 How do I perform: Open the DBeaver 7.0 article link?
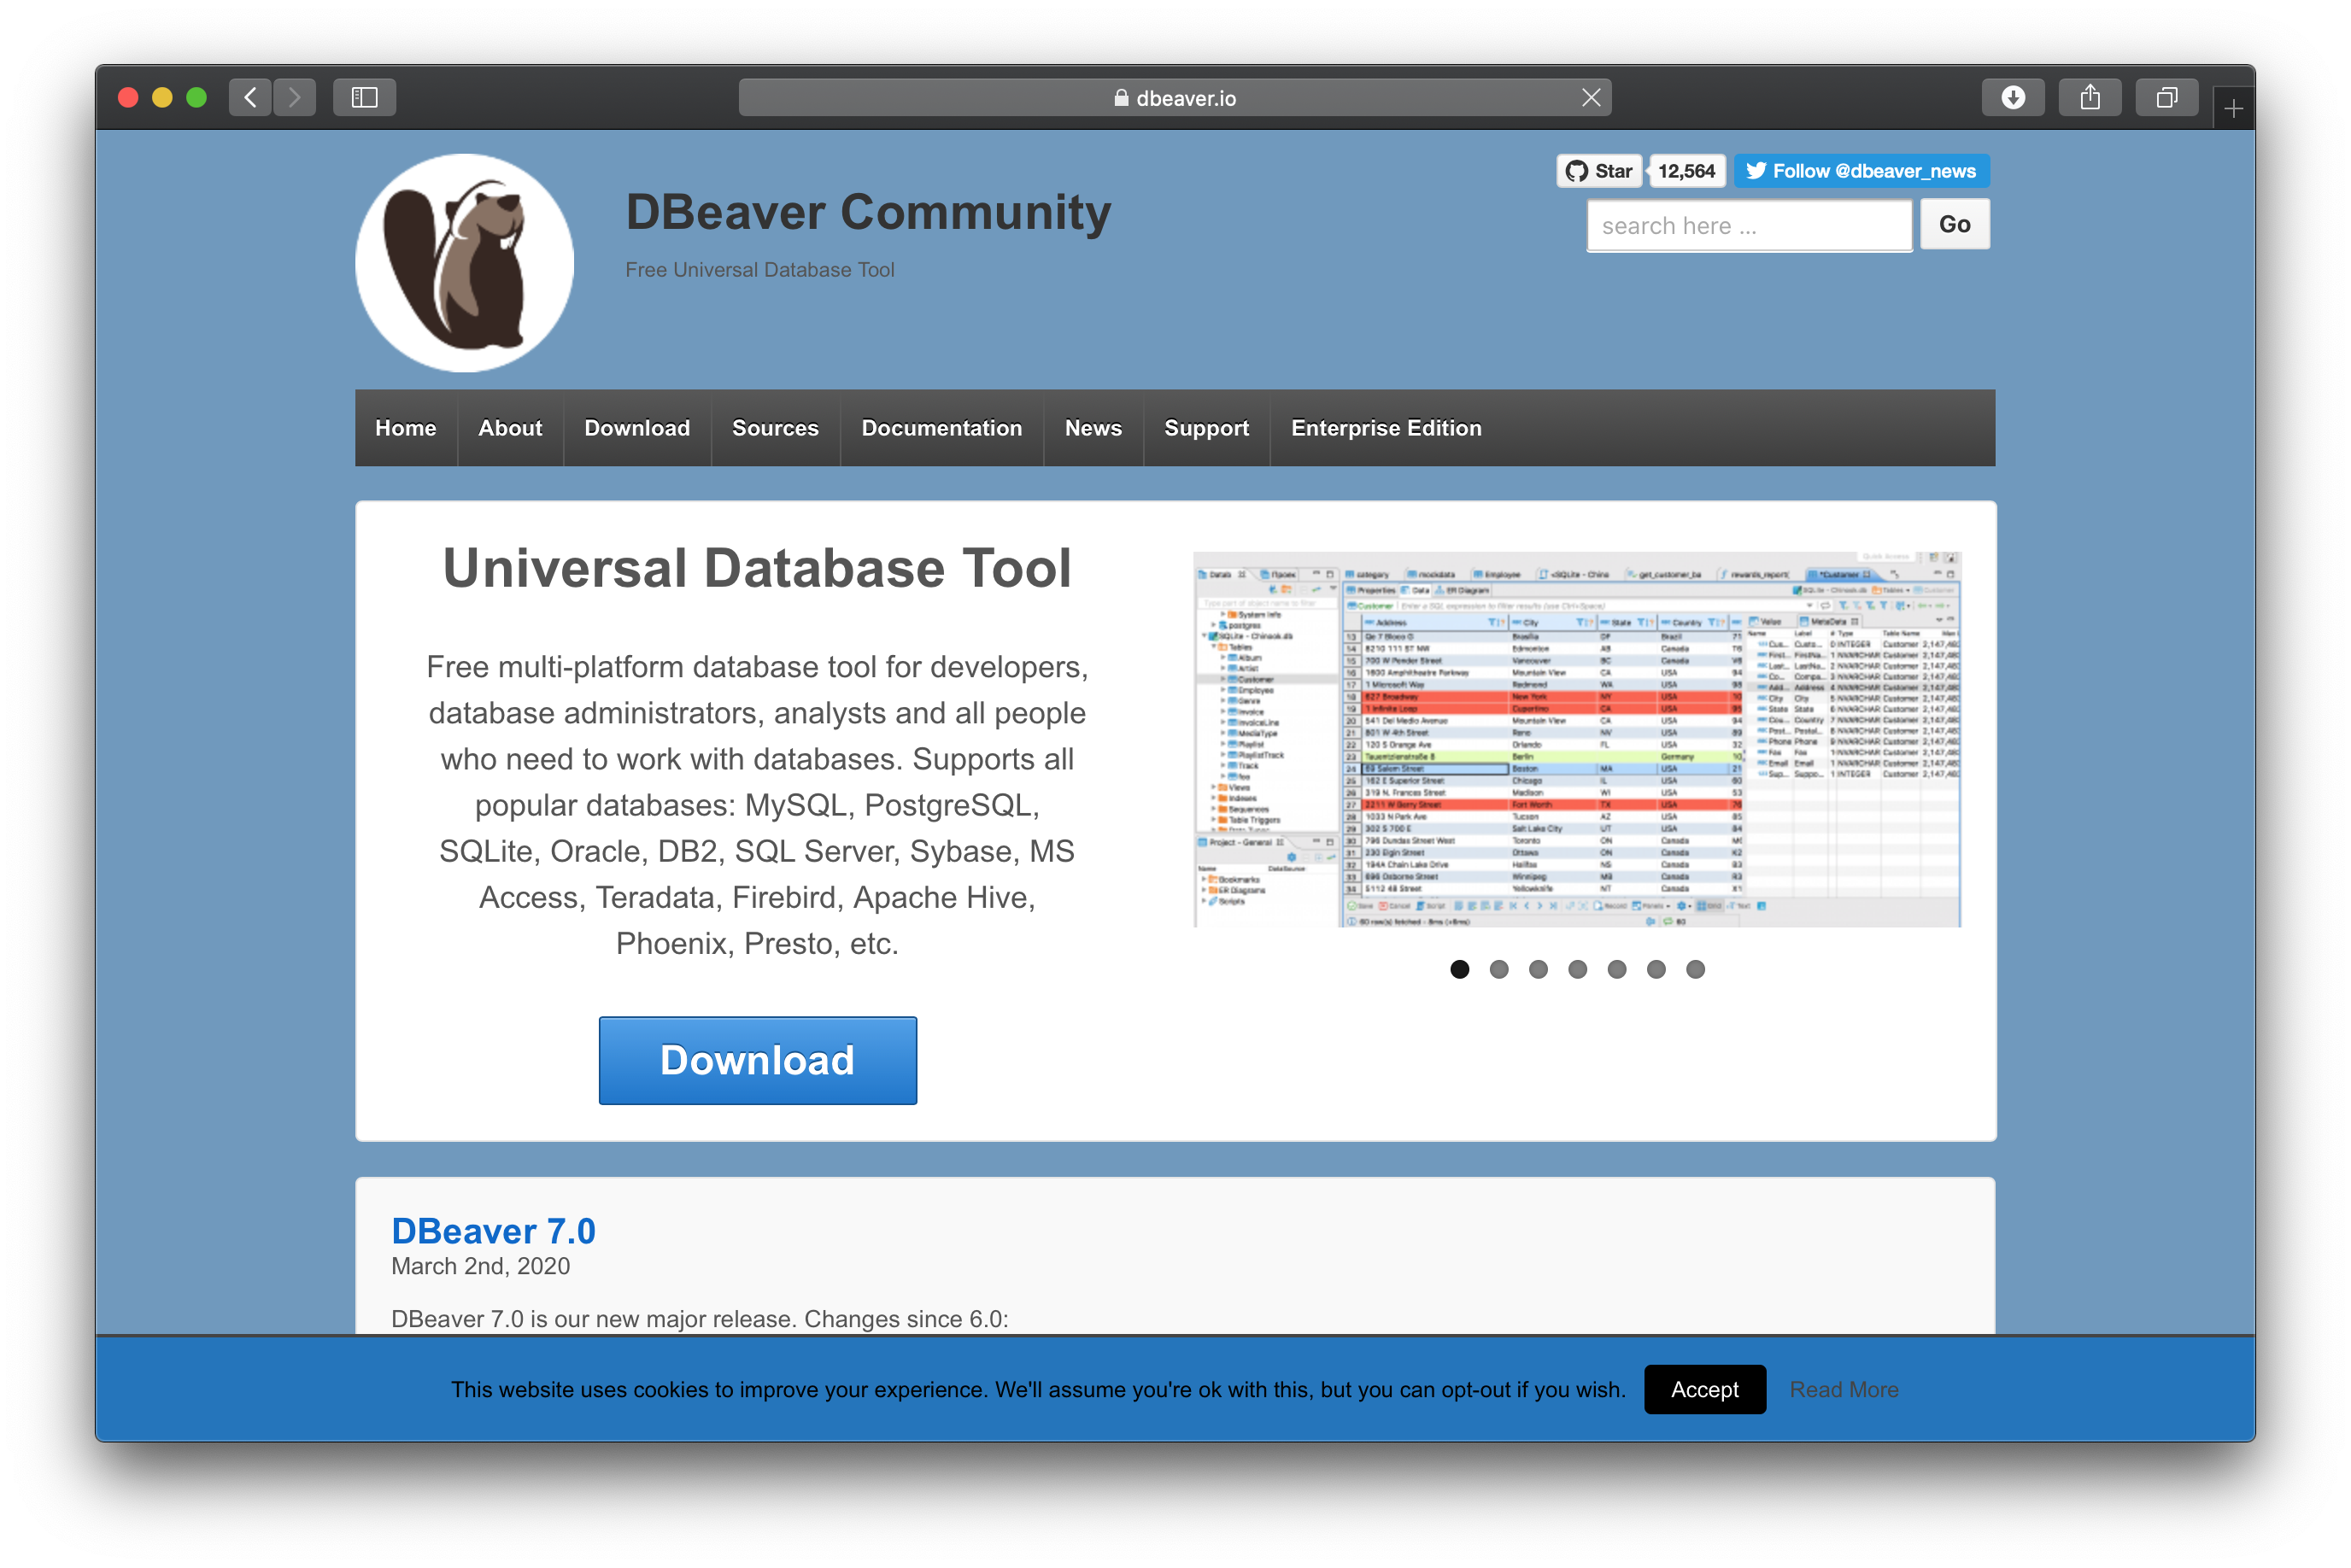click(493, 1231)
